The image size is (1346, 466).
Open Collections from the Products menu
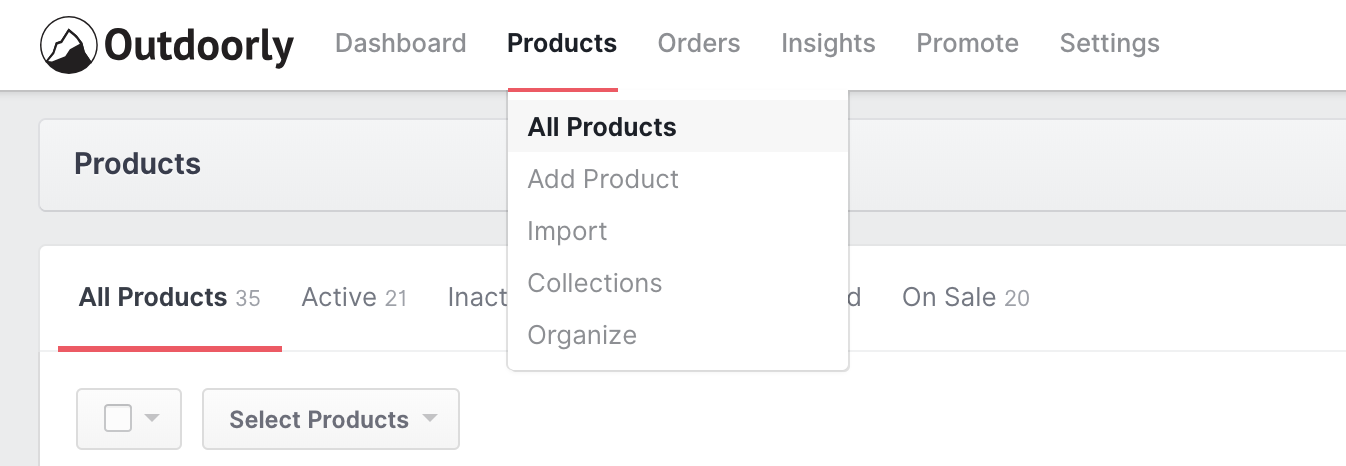tap(595, 283)
